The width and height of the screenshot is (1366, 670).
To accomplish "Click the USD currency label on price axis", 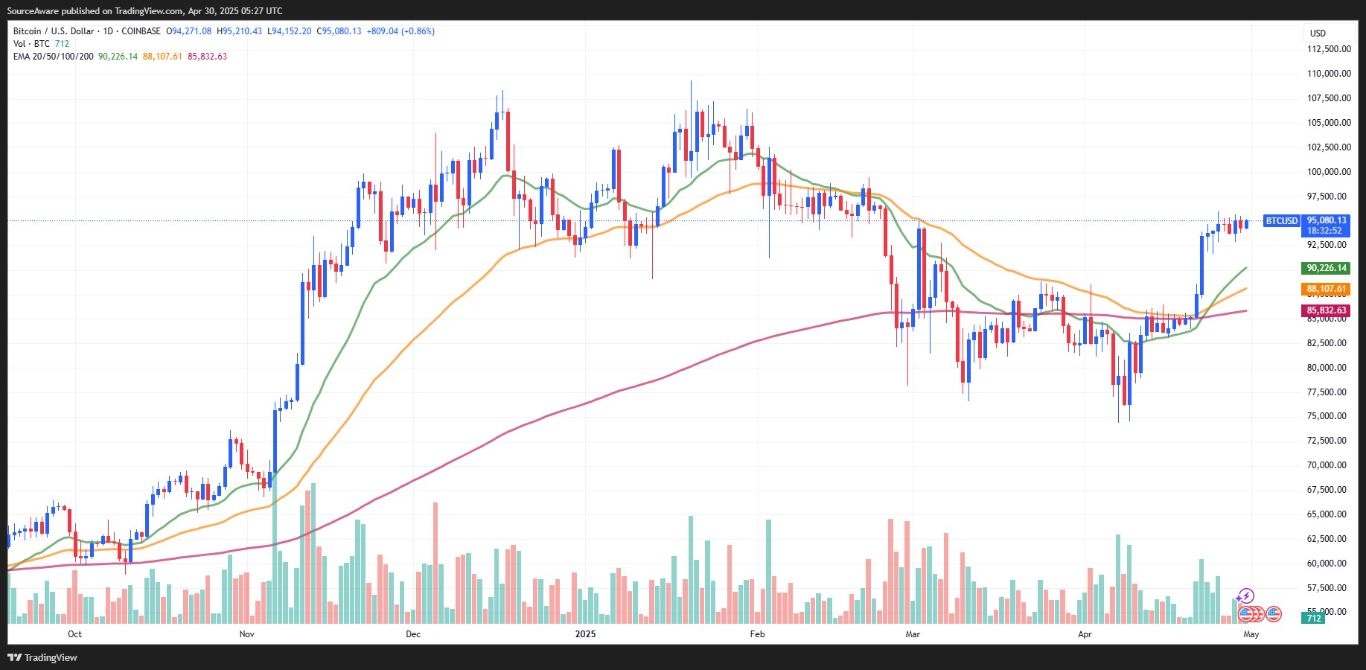I will click(x=1317, y=34).
